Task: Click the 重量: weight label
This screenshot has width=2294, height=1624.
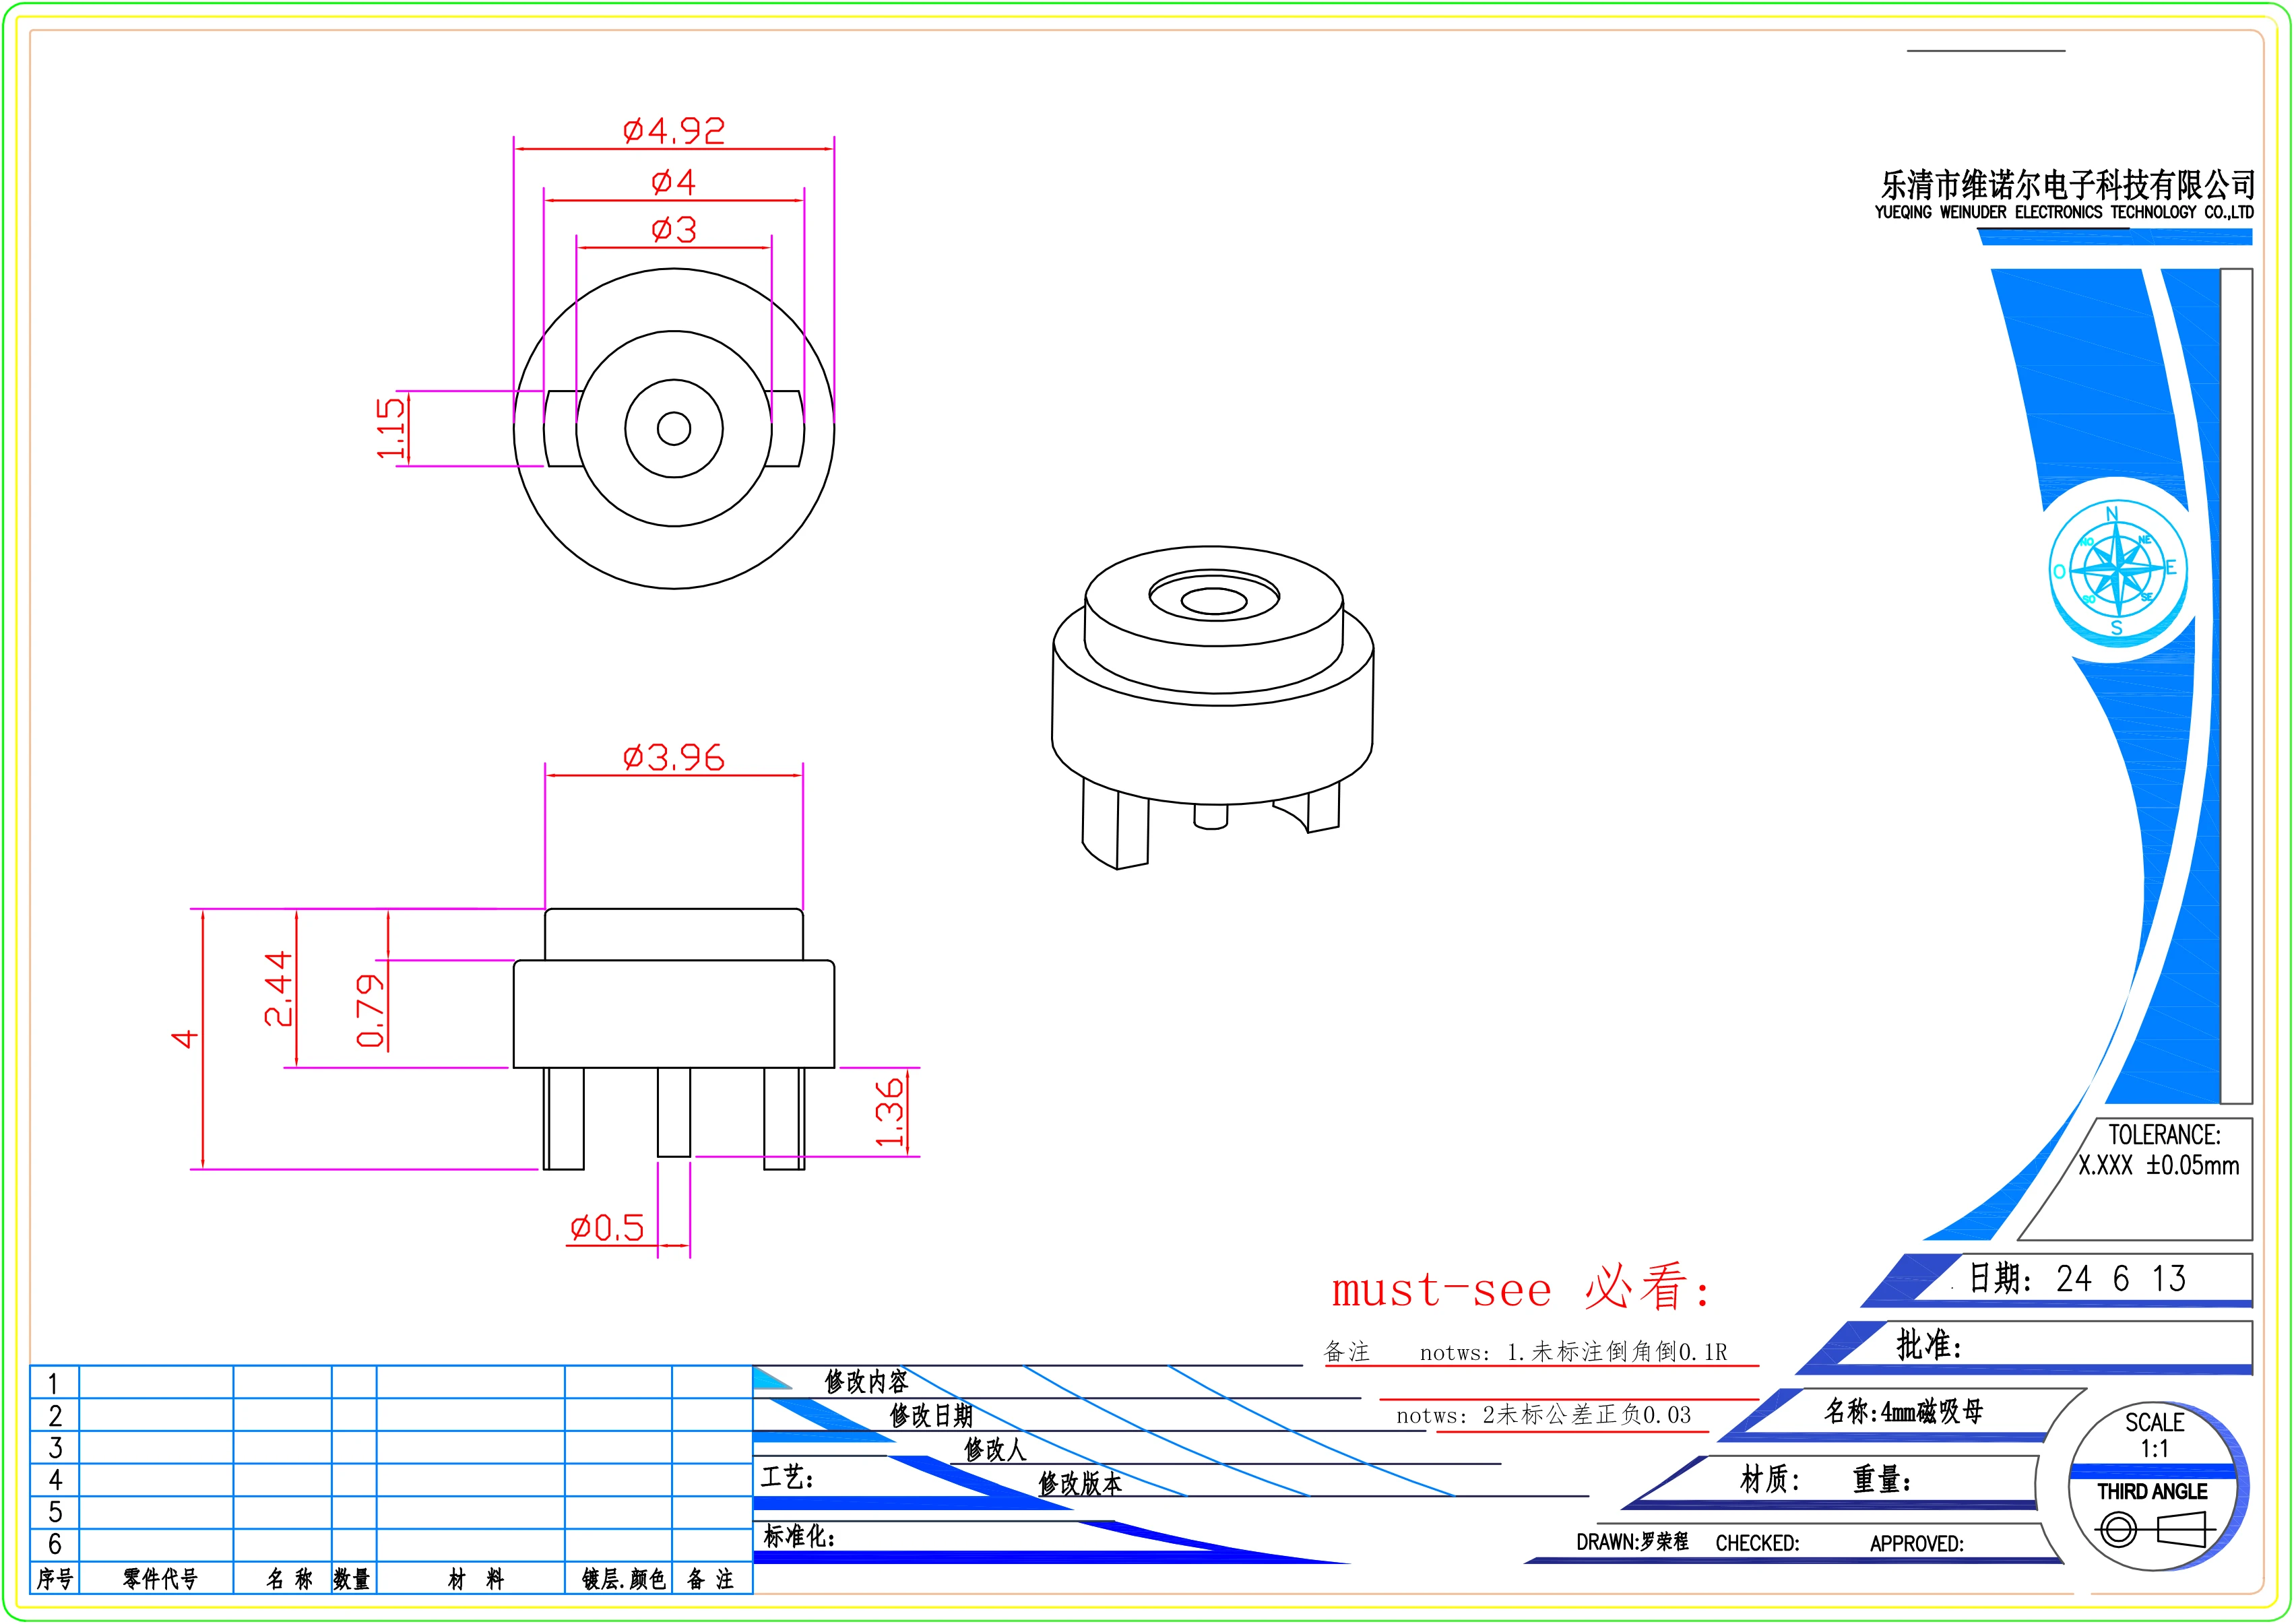Action: tap(1882, 1479)
